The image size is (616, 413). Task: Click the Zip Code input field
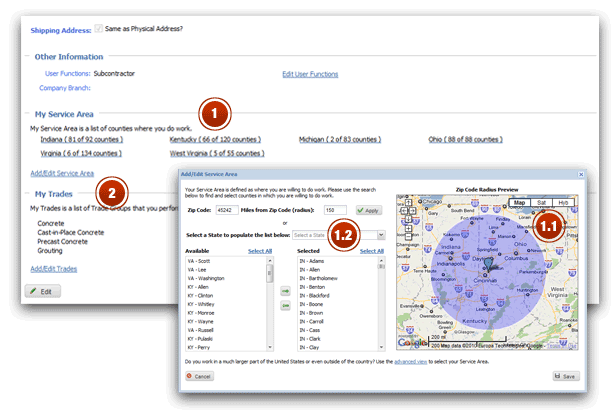tap(227, 210)
